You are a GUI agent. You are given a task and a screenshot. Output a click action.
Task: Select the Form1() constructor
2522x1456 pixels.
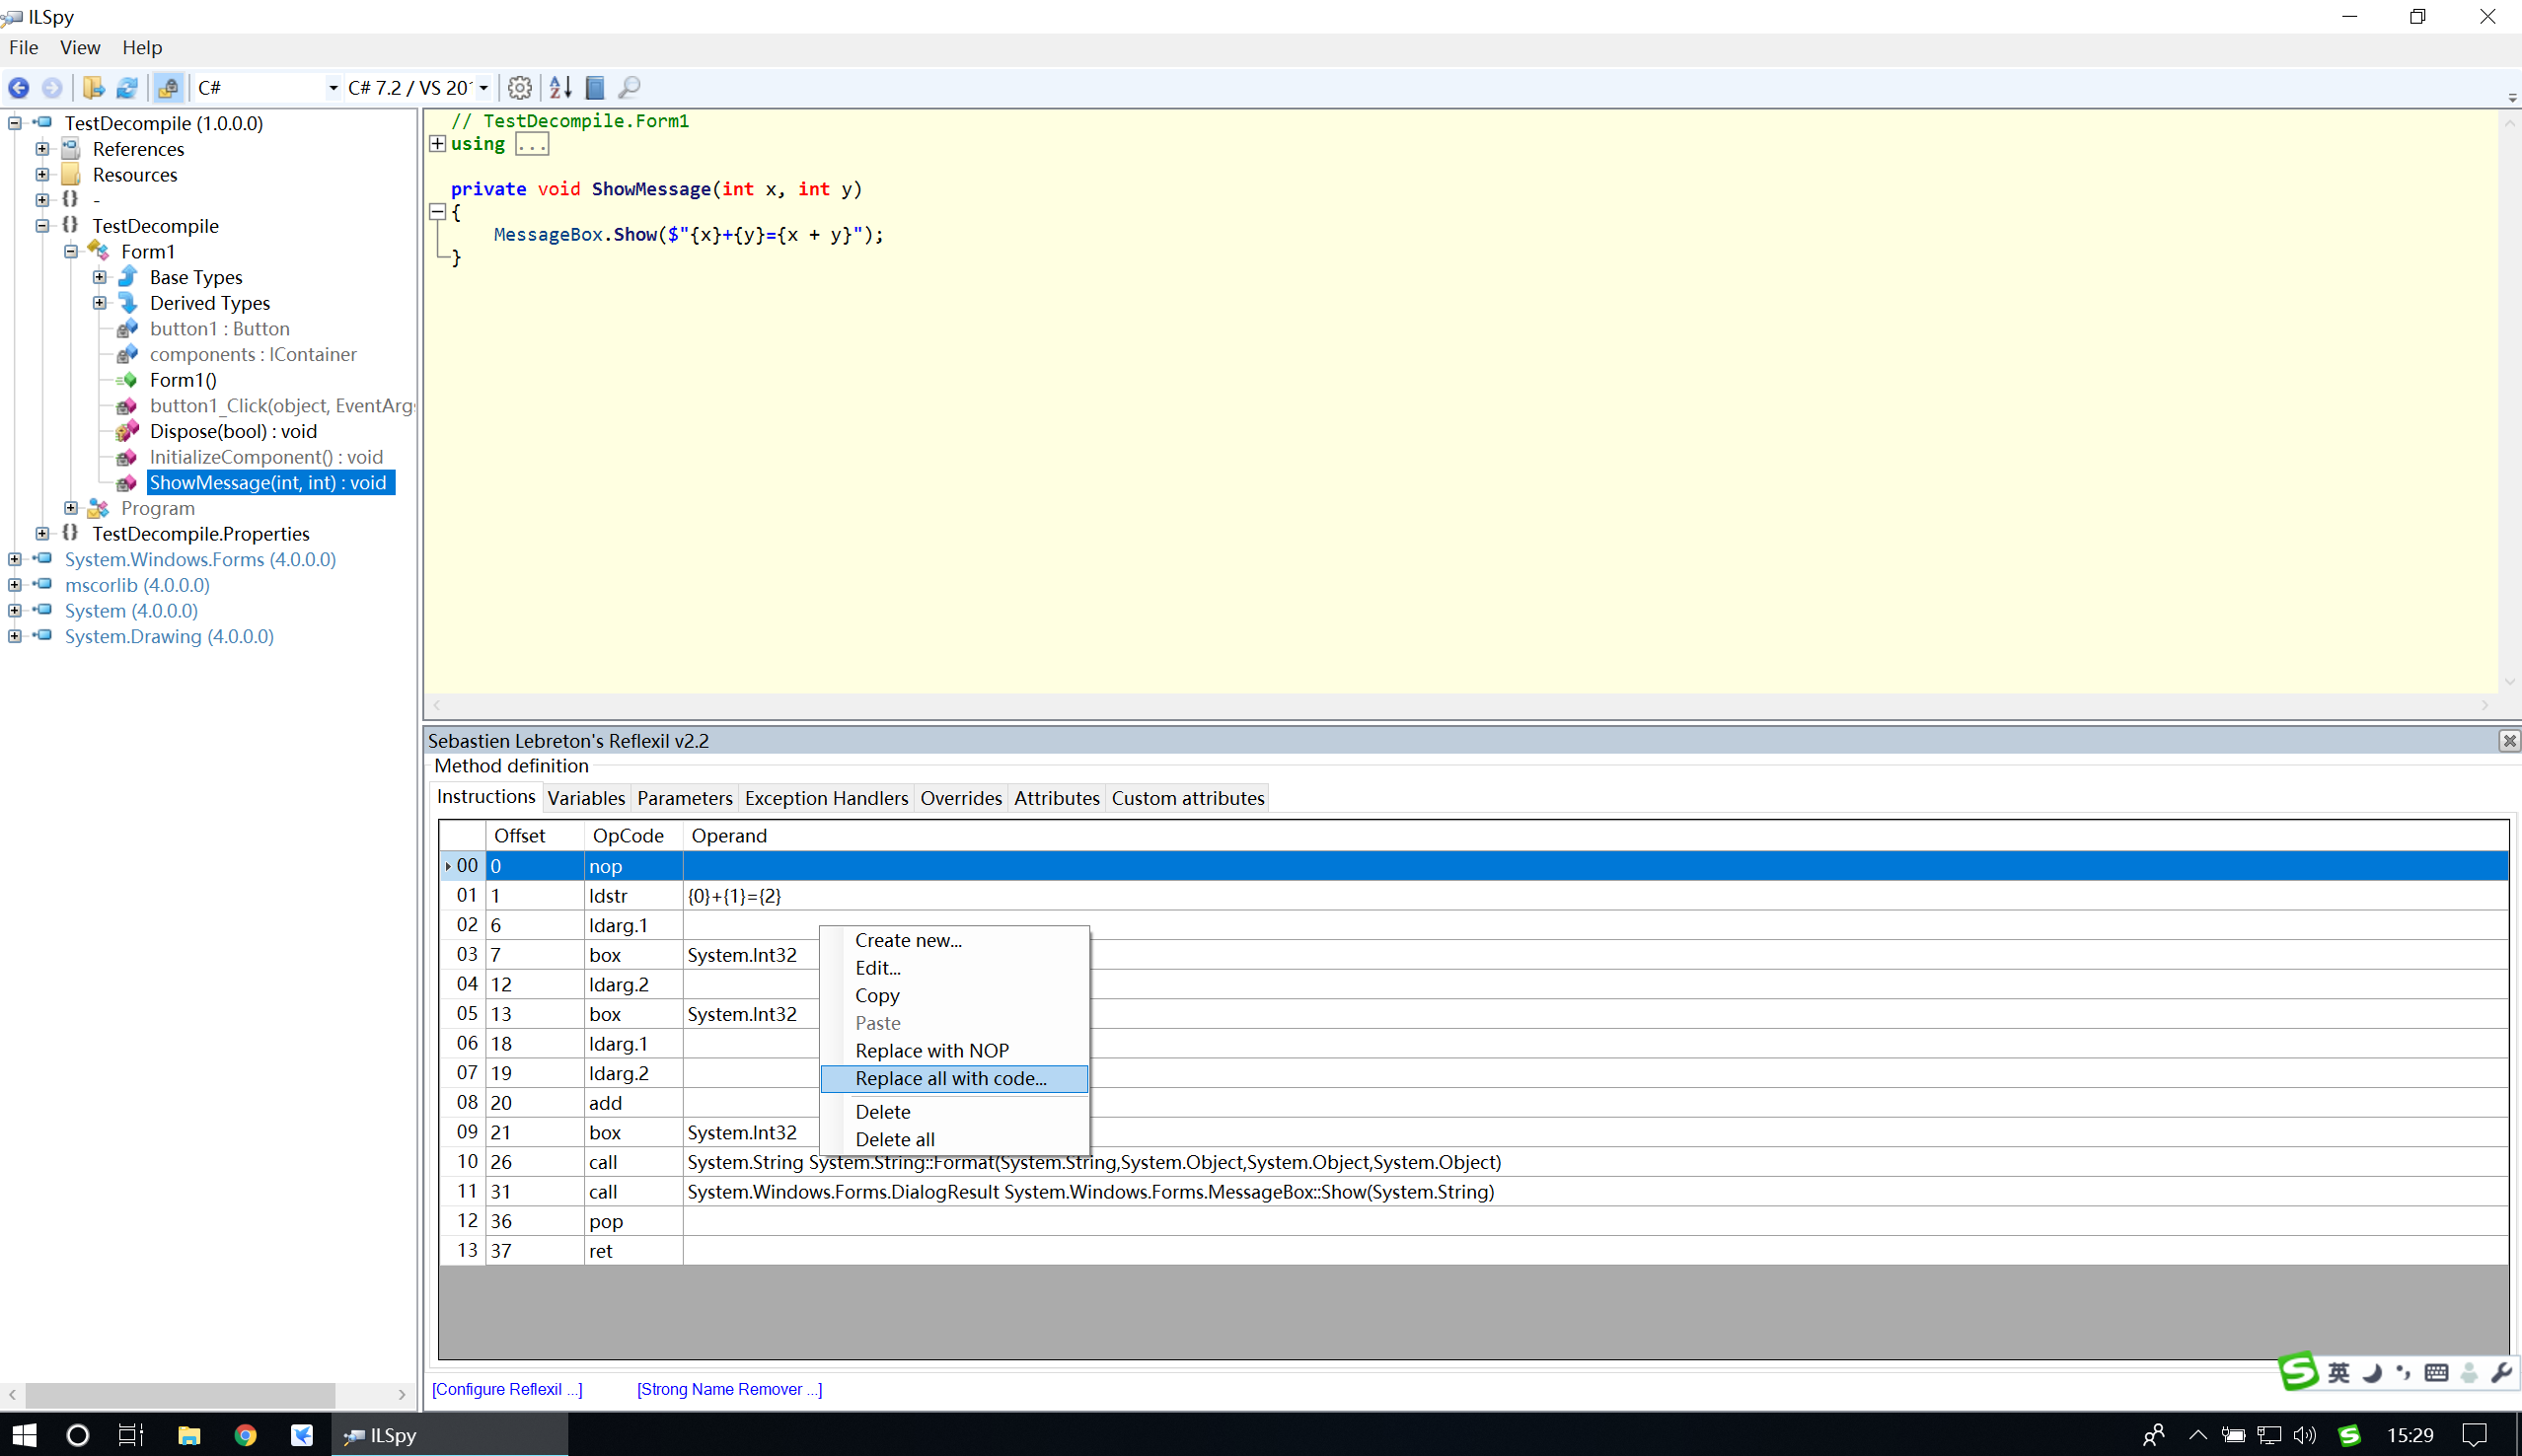pos(183,380)
